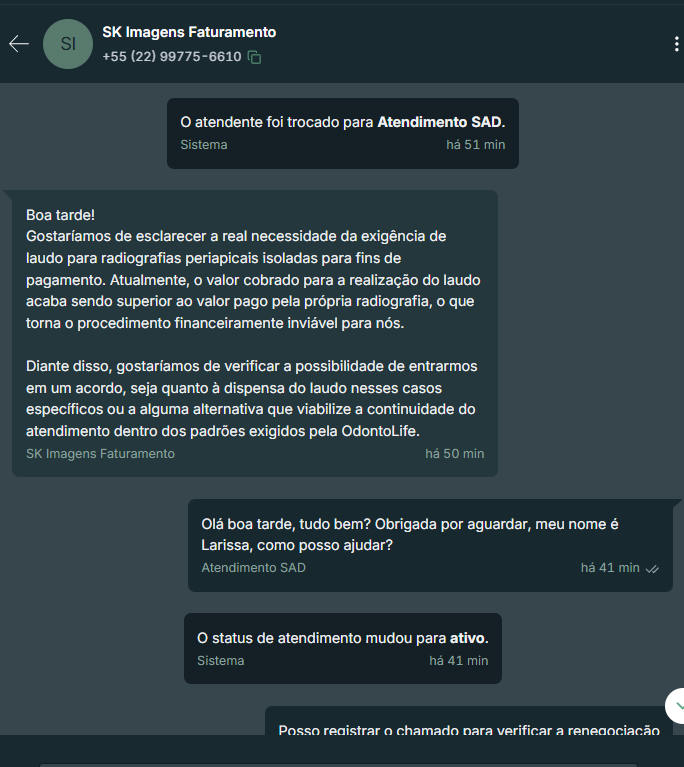Image resolution: width=684 pixels, height=767 pixels.
Task: Click the 'Atendimento SAD' sender label under Larissa's message
Action: coord(253,568)
